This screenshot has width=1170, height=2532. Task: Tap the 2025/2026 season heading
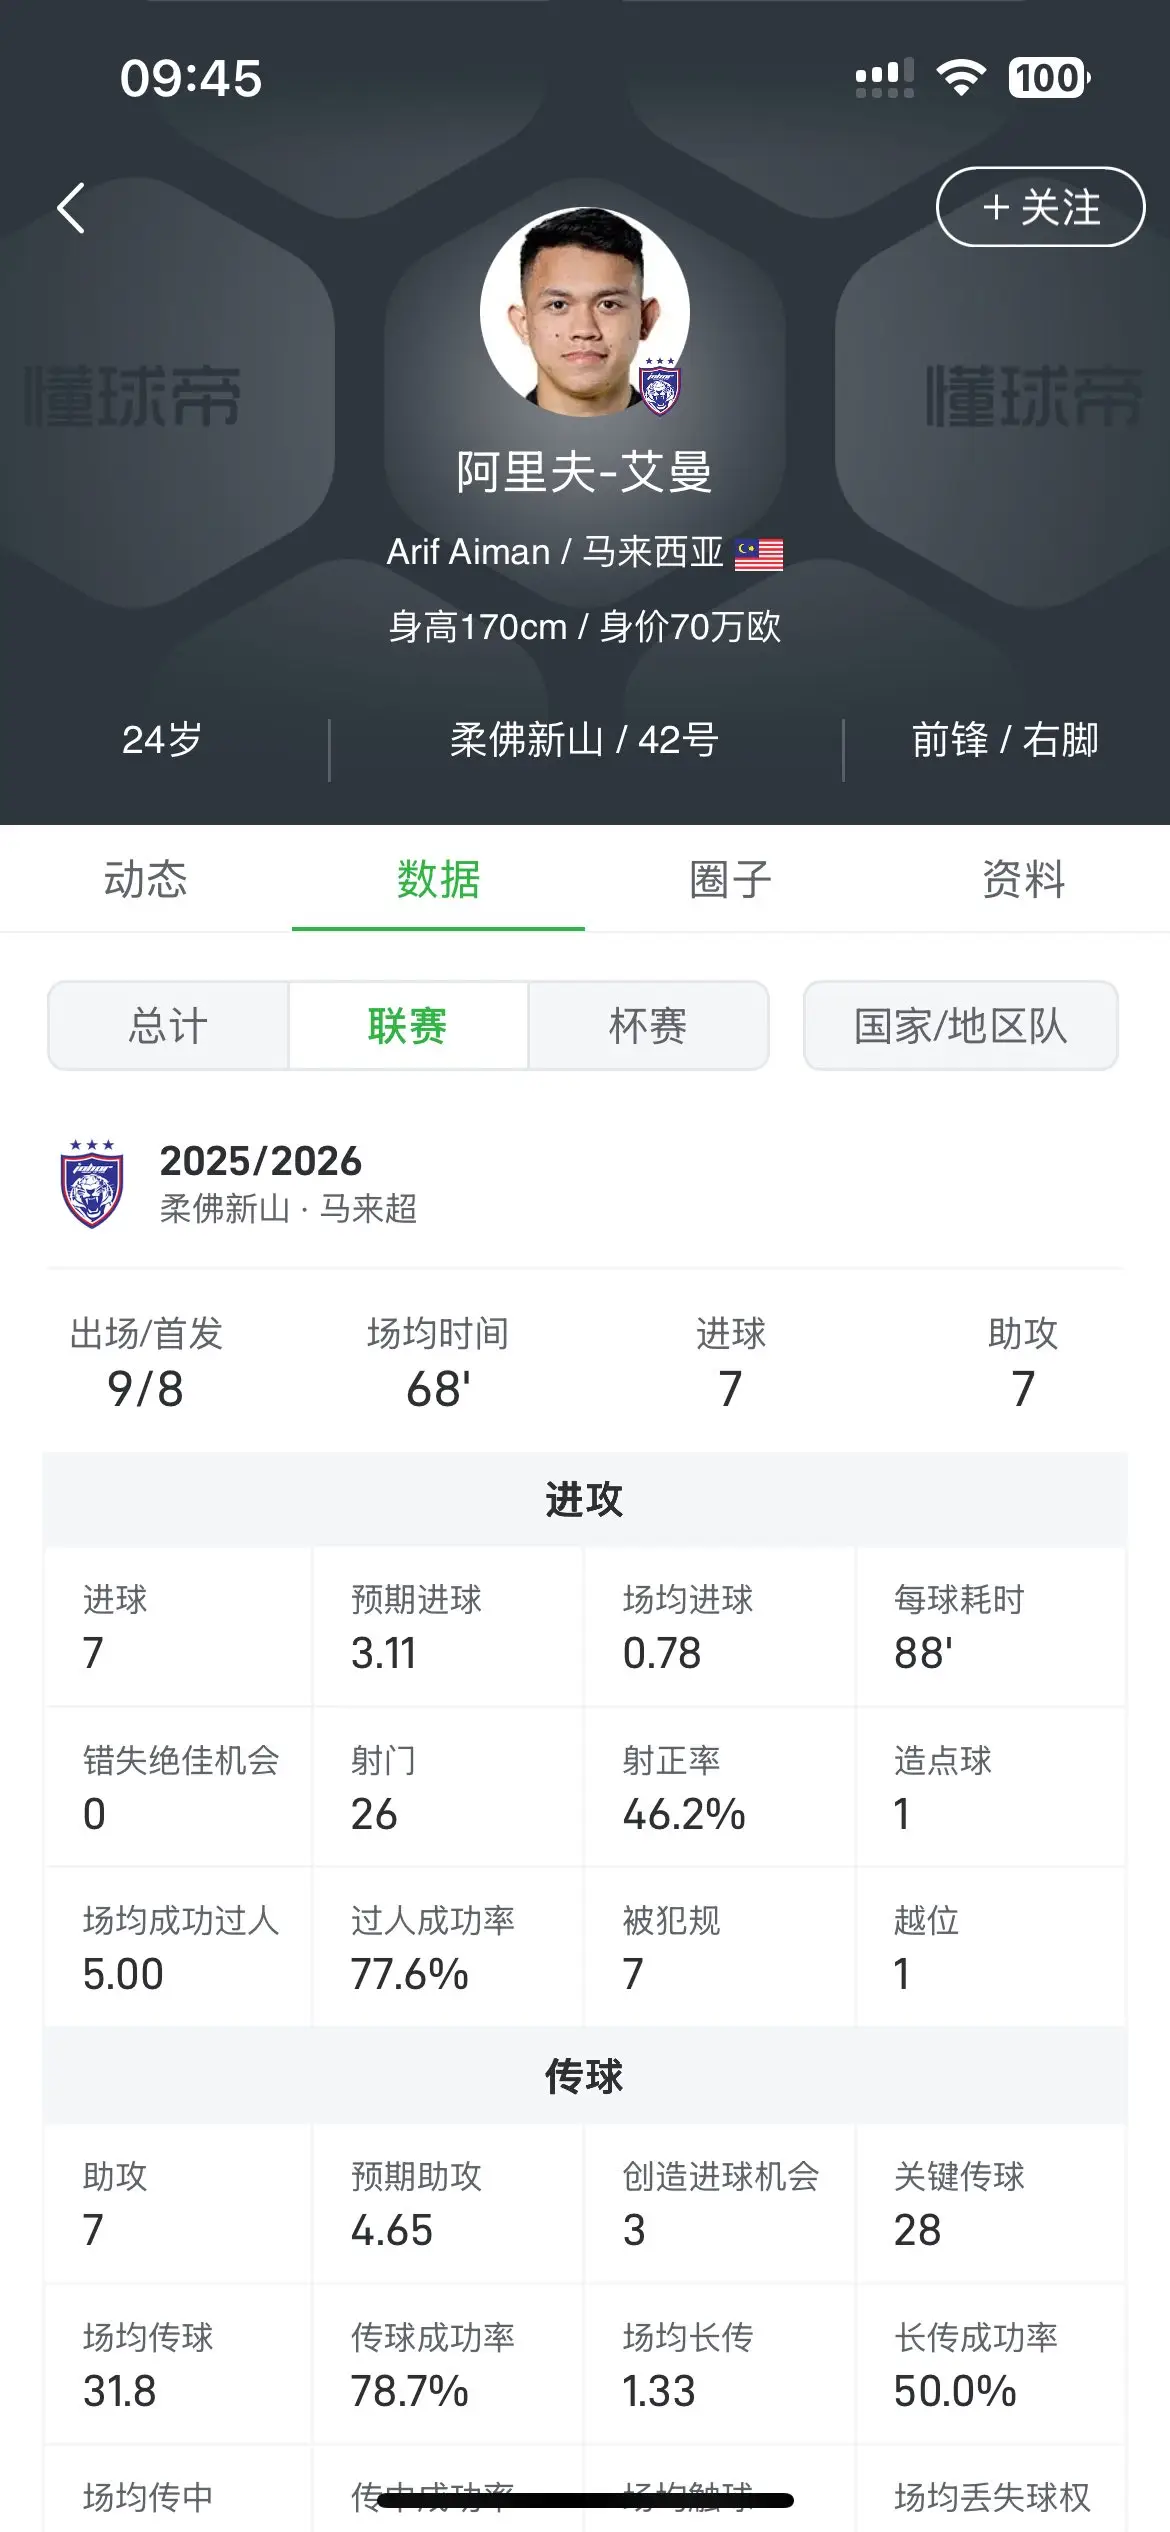[261, 1160]
